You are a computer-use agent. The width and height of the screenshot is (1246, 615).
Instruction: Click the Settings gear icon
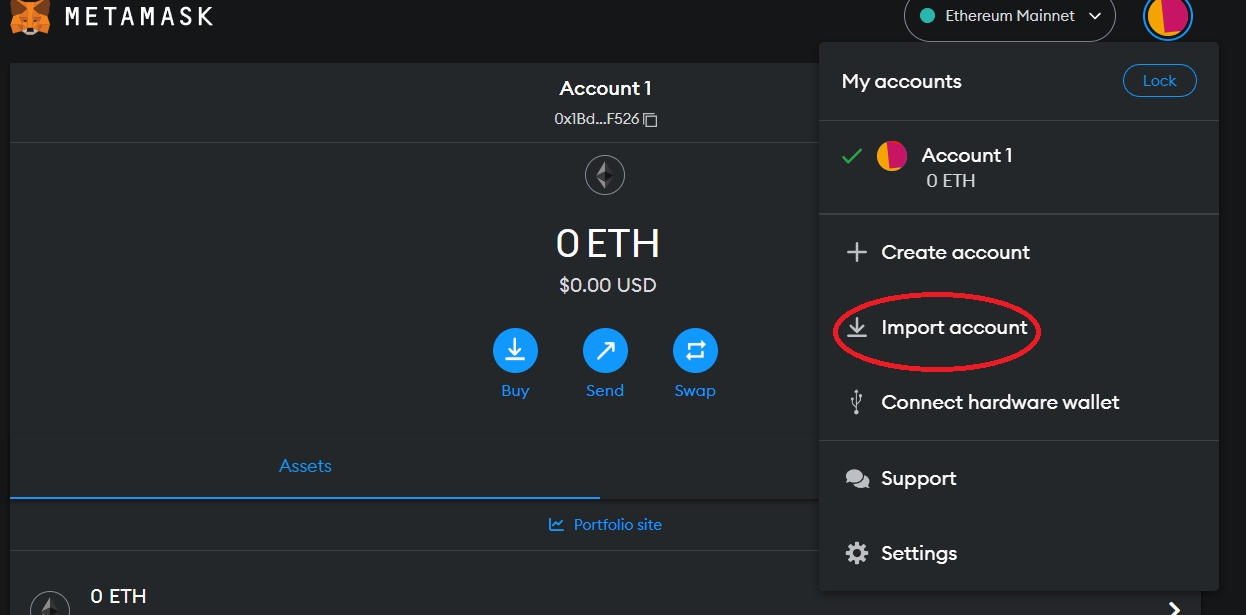click(857, 553)
